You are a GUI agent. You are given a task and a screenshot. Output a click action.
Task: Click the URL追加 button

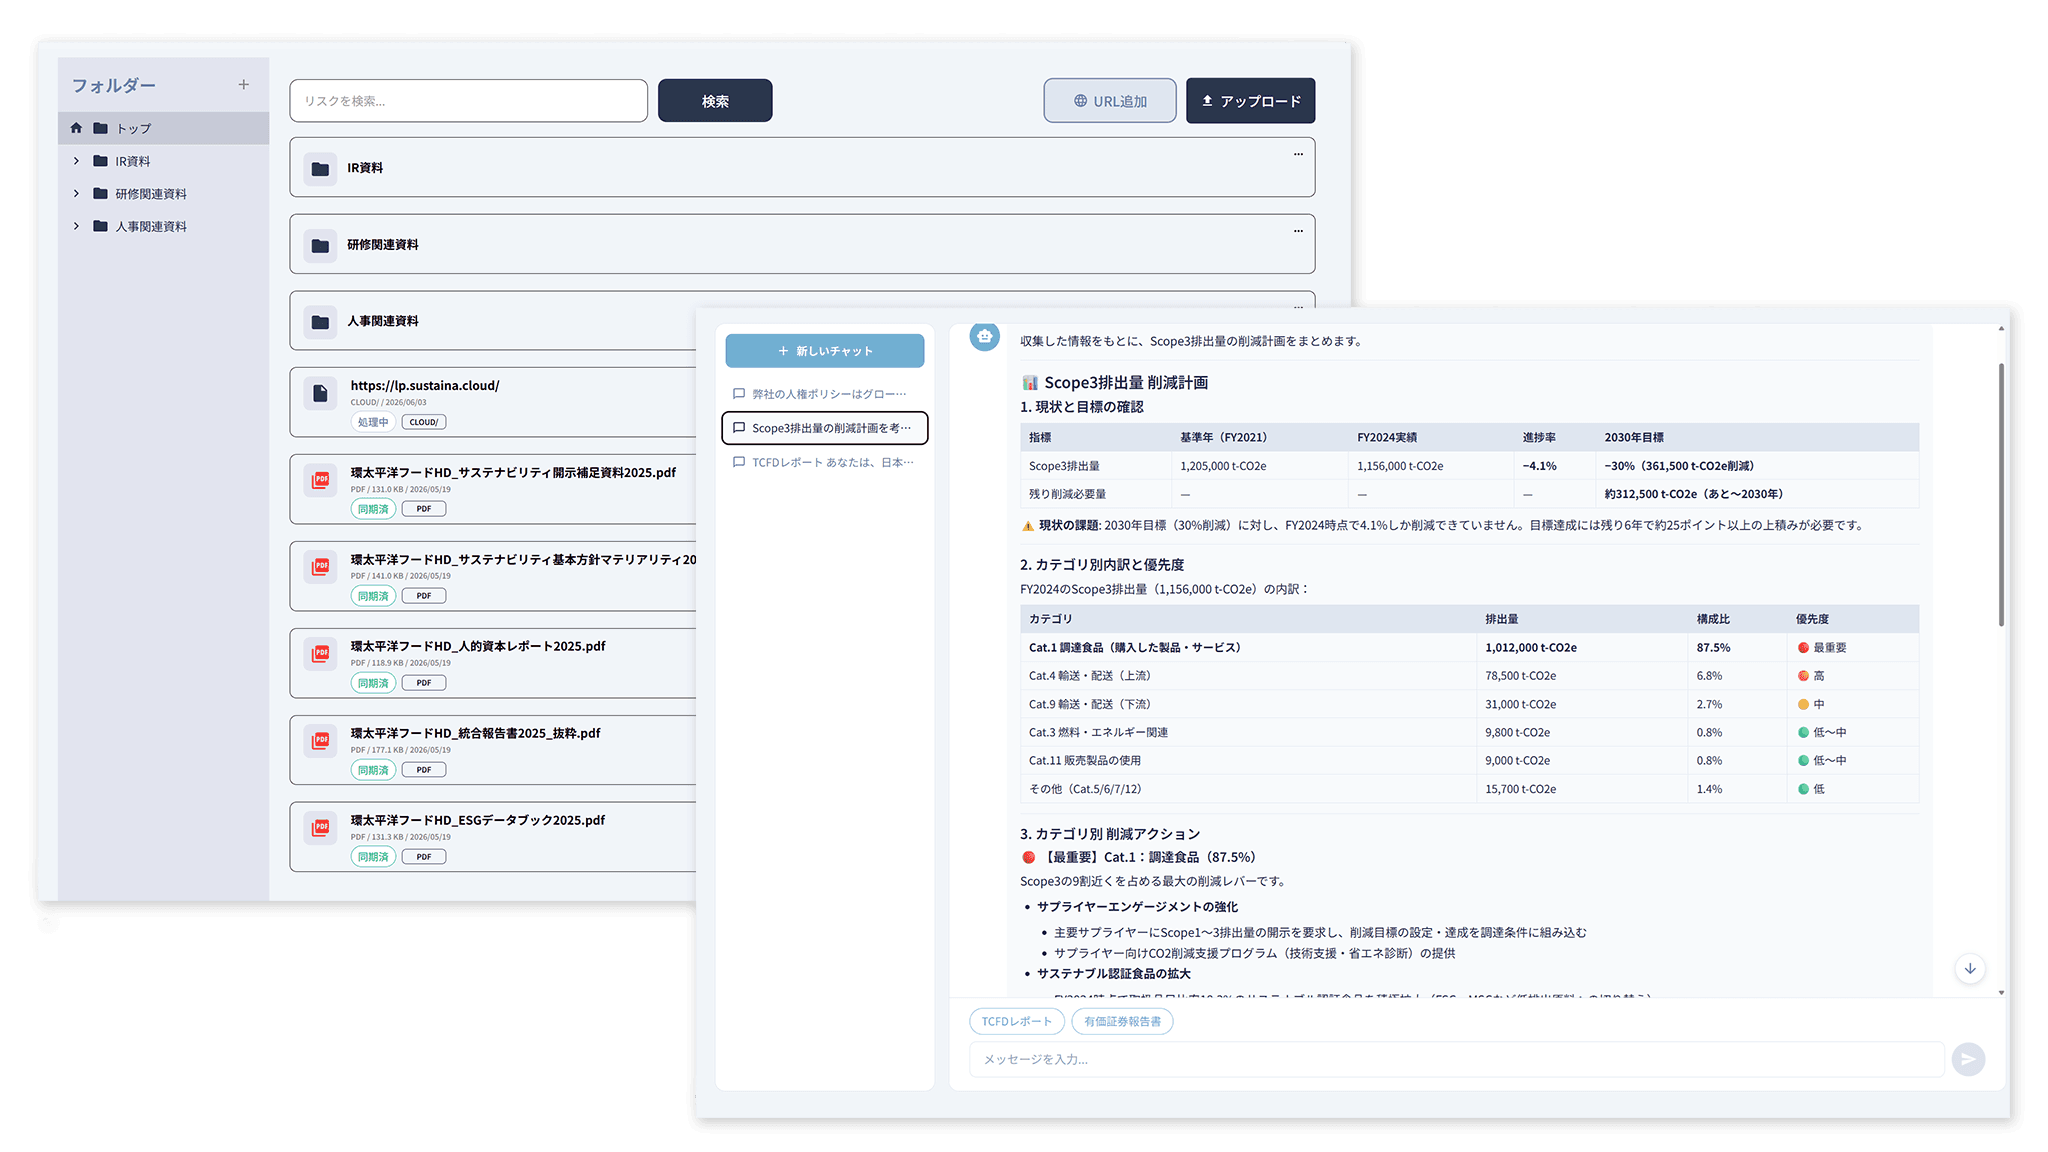(x=1110, y=101)
